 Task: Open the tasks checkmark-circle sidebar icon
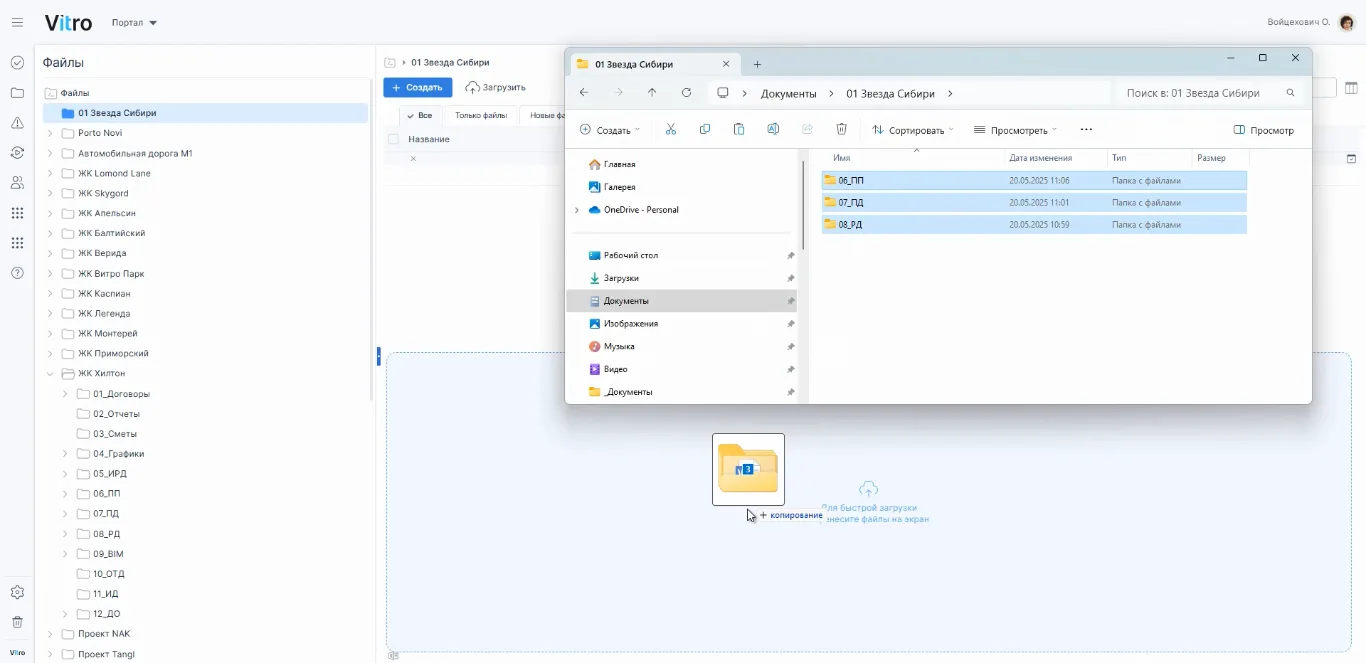coord(17,63)
